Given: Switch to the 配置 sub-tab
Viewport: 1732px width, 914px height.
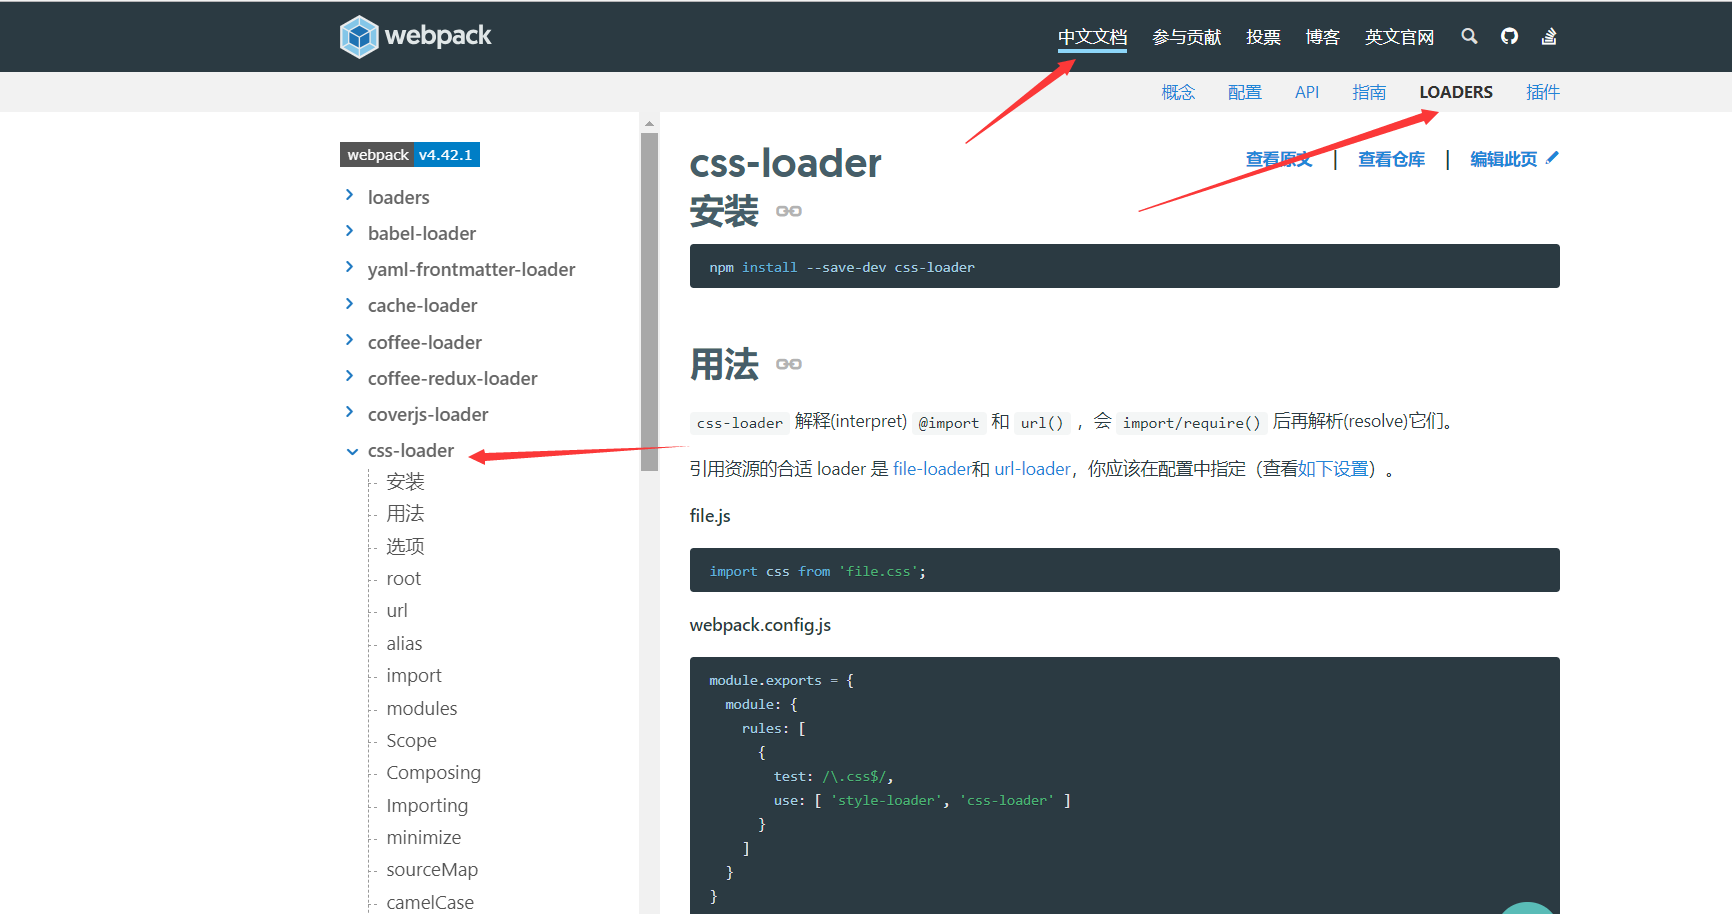Looking at the screenshot, I should tap(1244, 92).
